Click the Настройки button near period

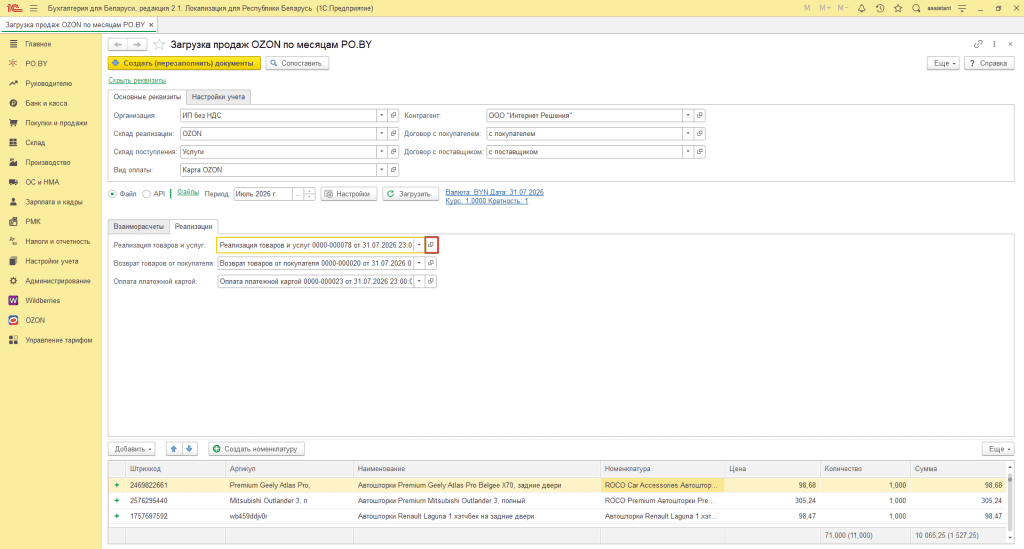click(349, 194)
